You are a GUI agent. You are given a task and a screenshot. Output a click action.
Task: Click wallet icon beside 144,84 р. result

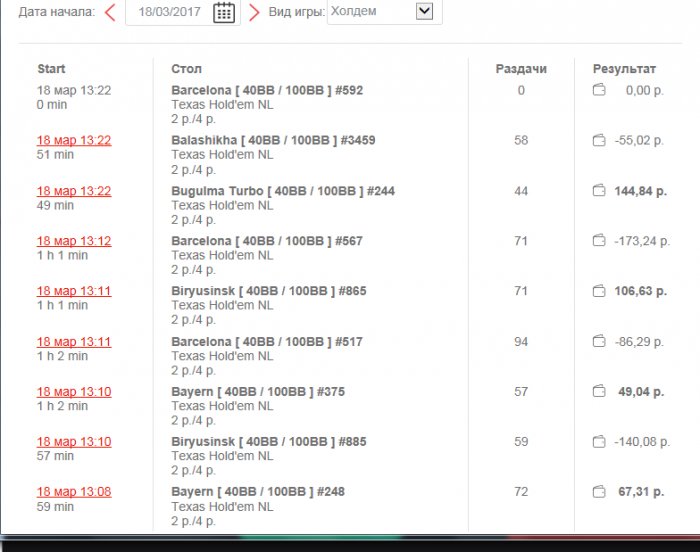(x=599, y=191)
